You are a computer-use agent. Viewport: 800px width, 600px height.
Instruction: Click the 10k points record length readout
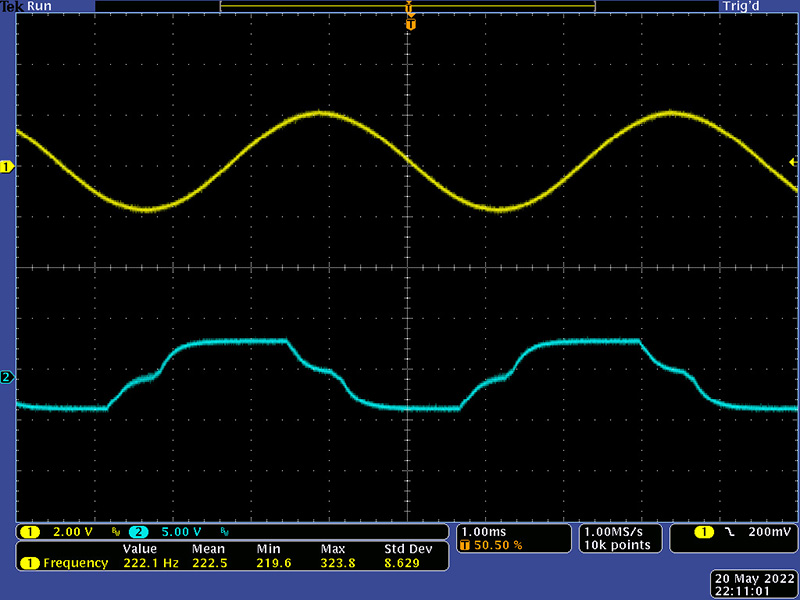pyautogui.click(x=616, y=545)
